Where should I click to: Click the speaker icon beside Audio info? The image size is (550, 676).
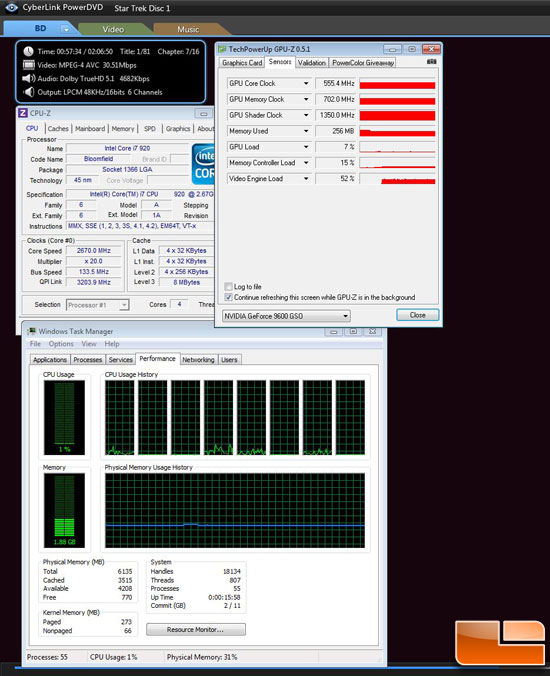(28, 78)
